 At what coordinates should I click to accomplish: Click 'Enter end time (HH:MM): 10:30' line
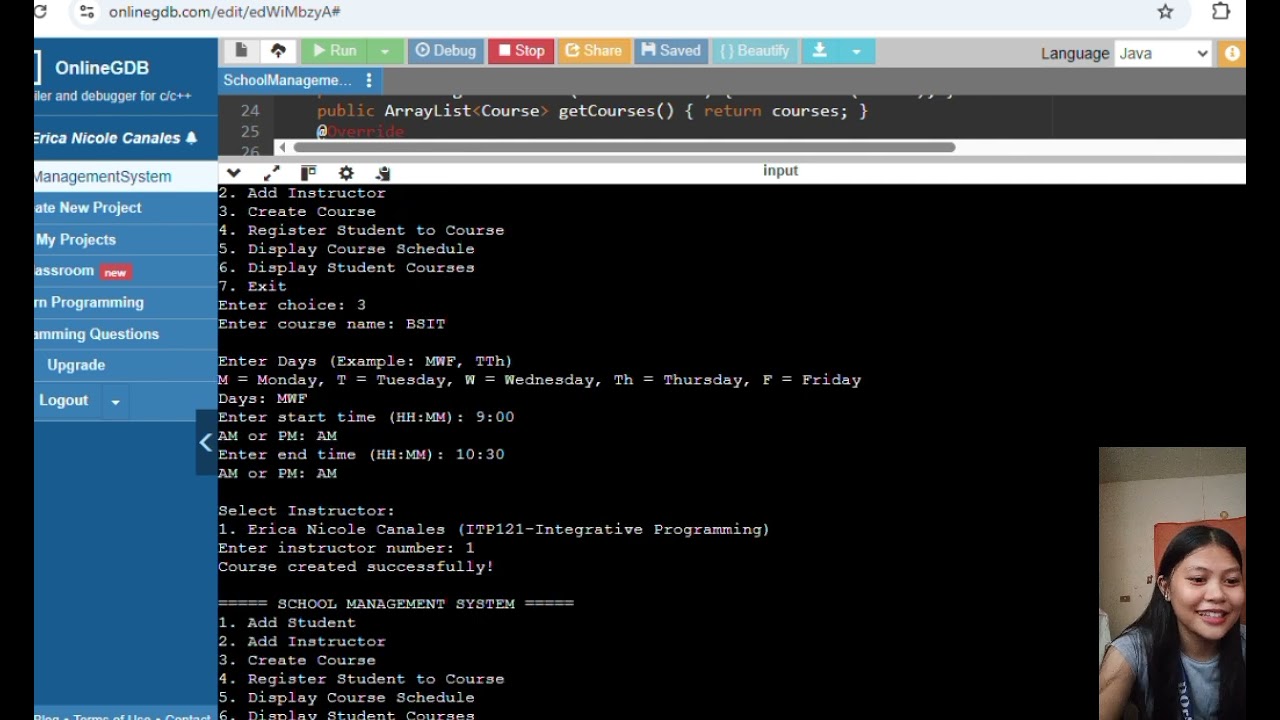361,455
